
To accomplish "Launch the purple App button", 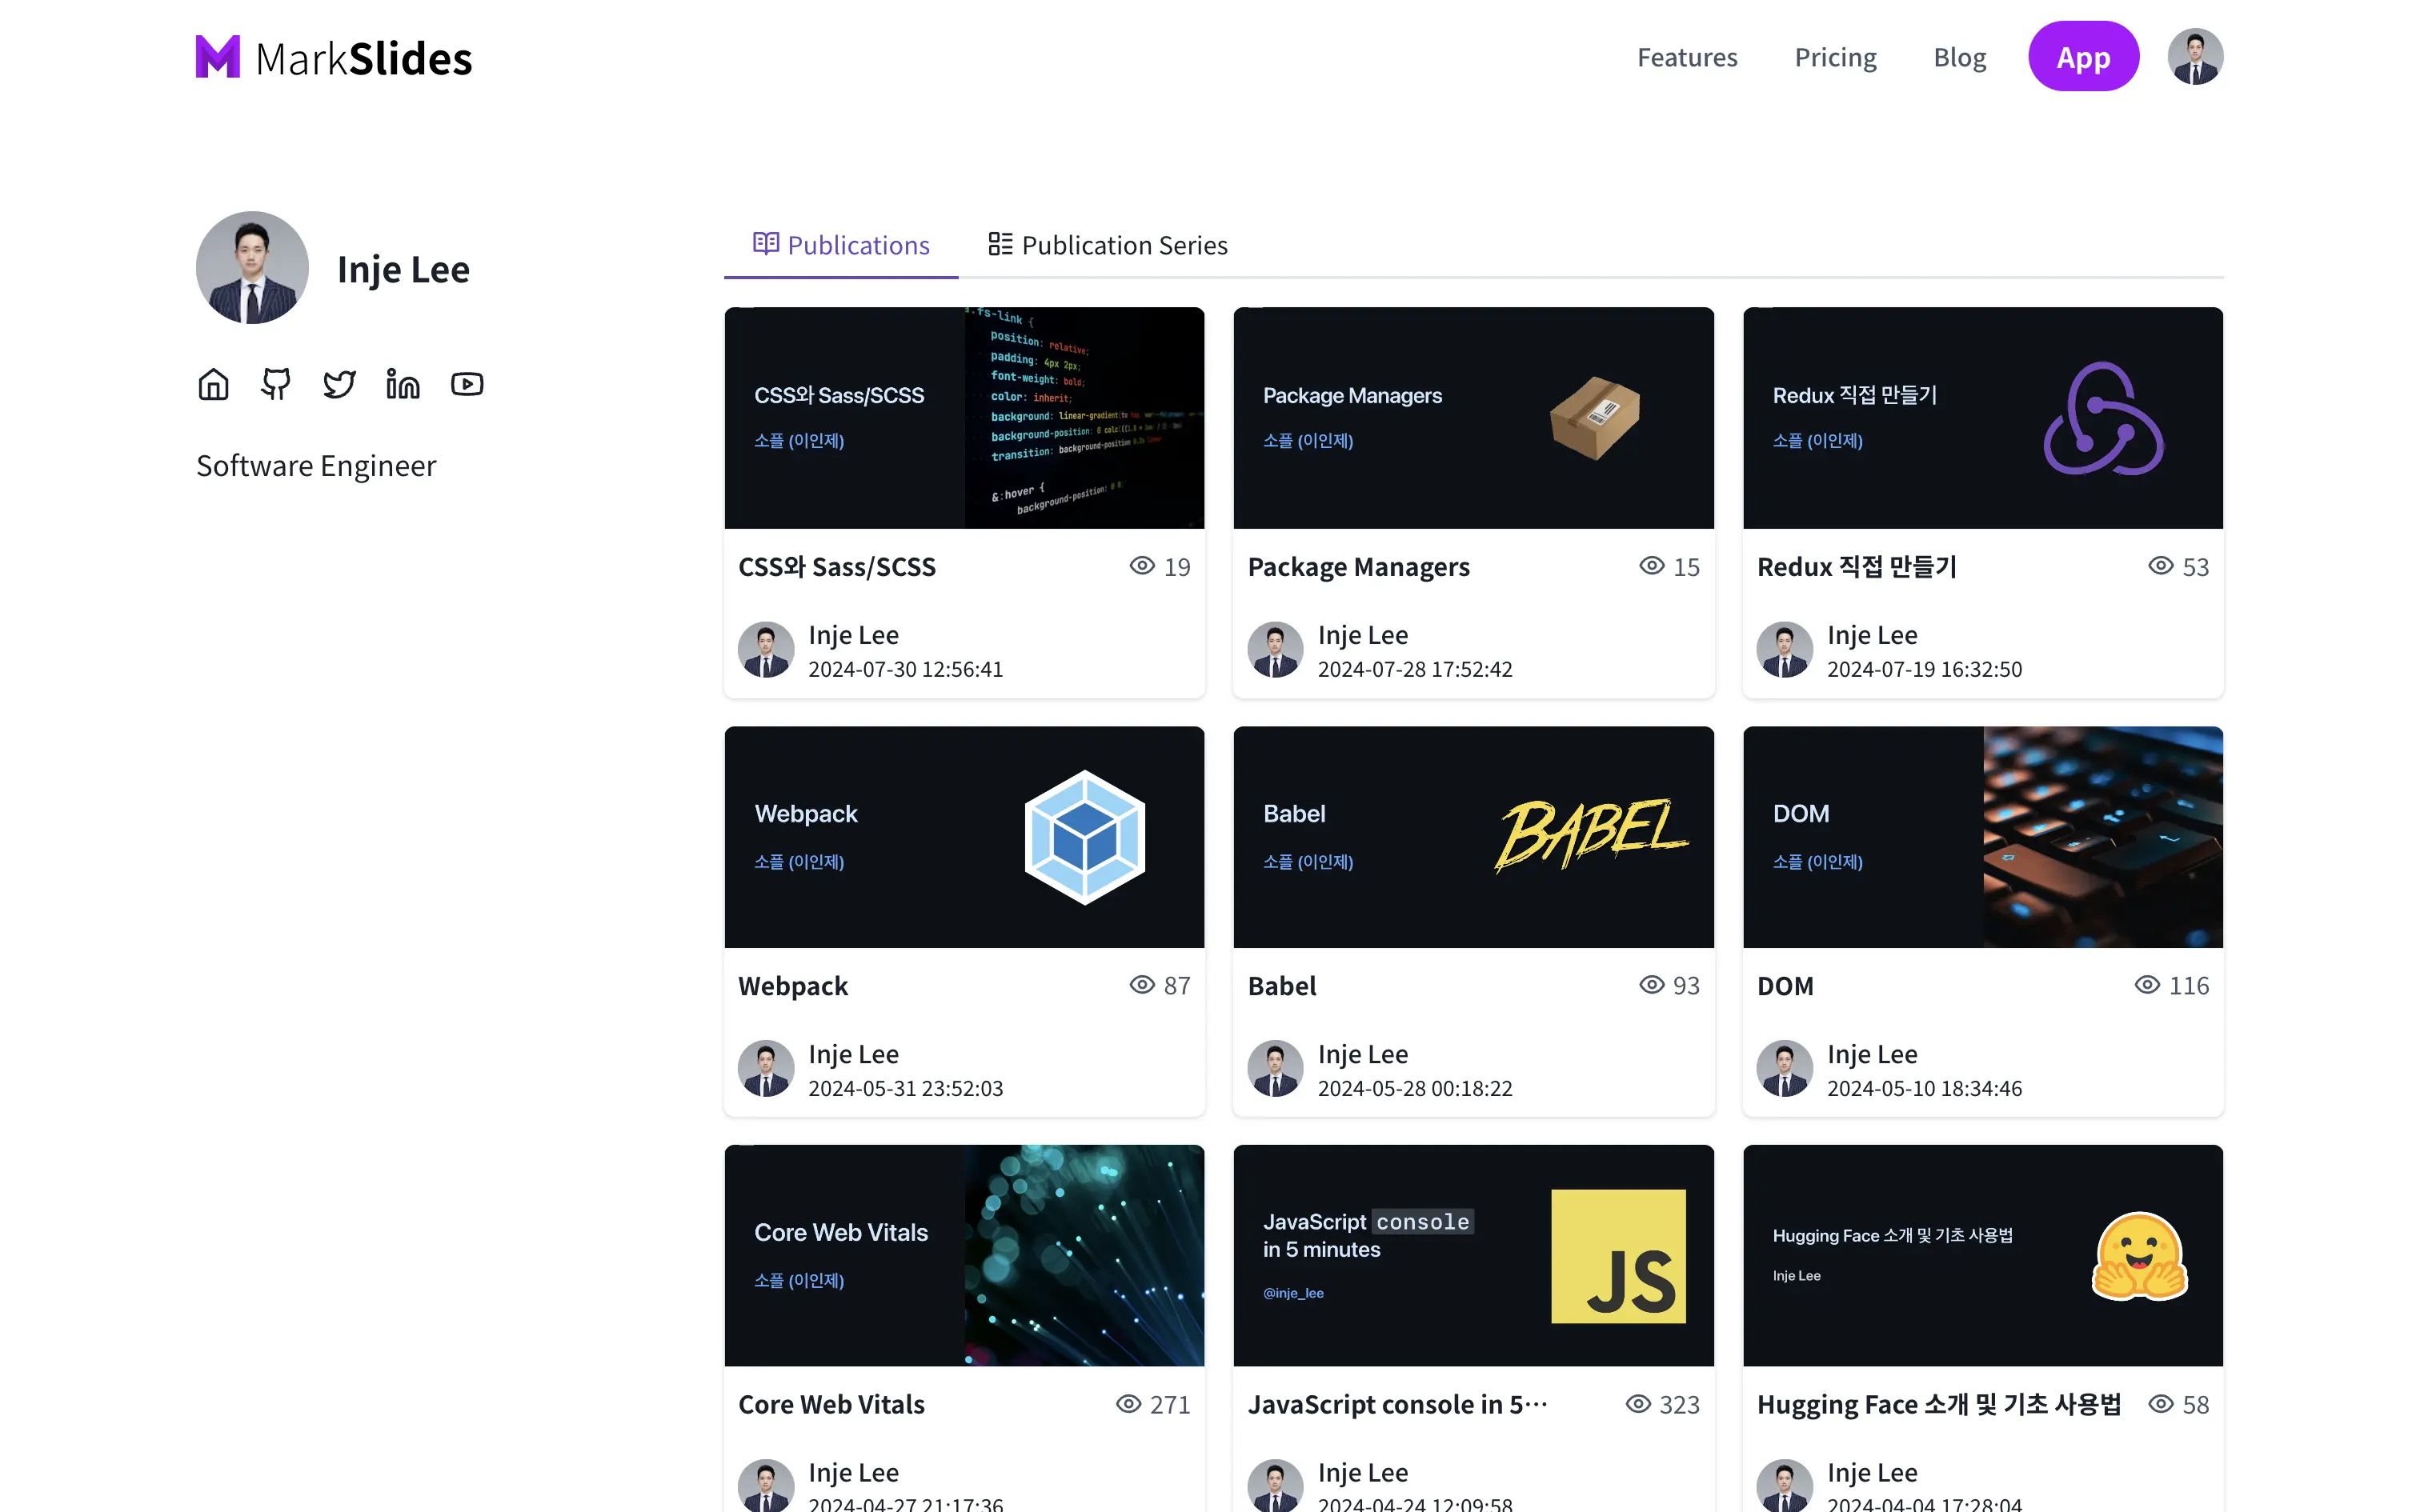I will point(2083,56).
